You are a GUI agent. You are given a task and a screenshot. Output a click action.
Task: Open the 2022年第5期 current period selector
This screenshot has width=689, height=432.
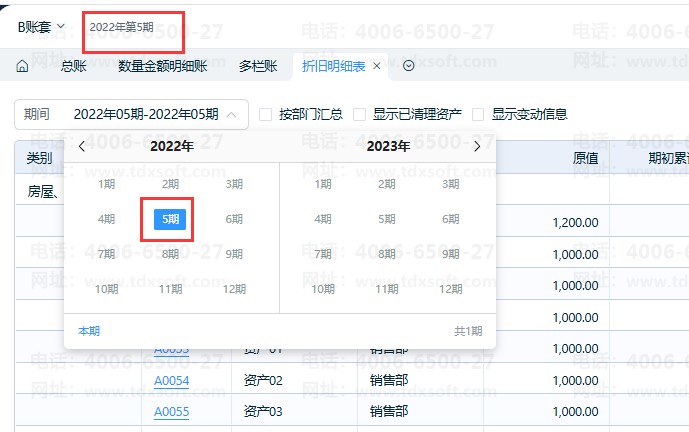point(122,27)
